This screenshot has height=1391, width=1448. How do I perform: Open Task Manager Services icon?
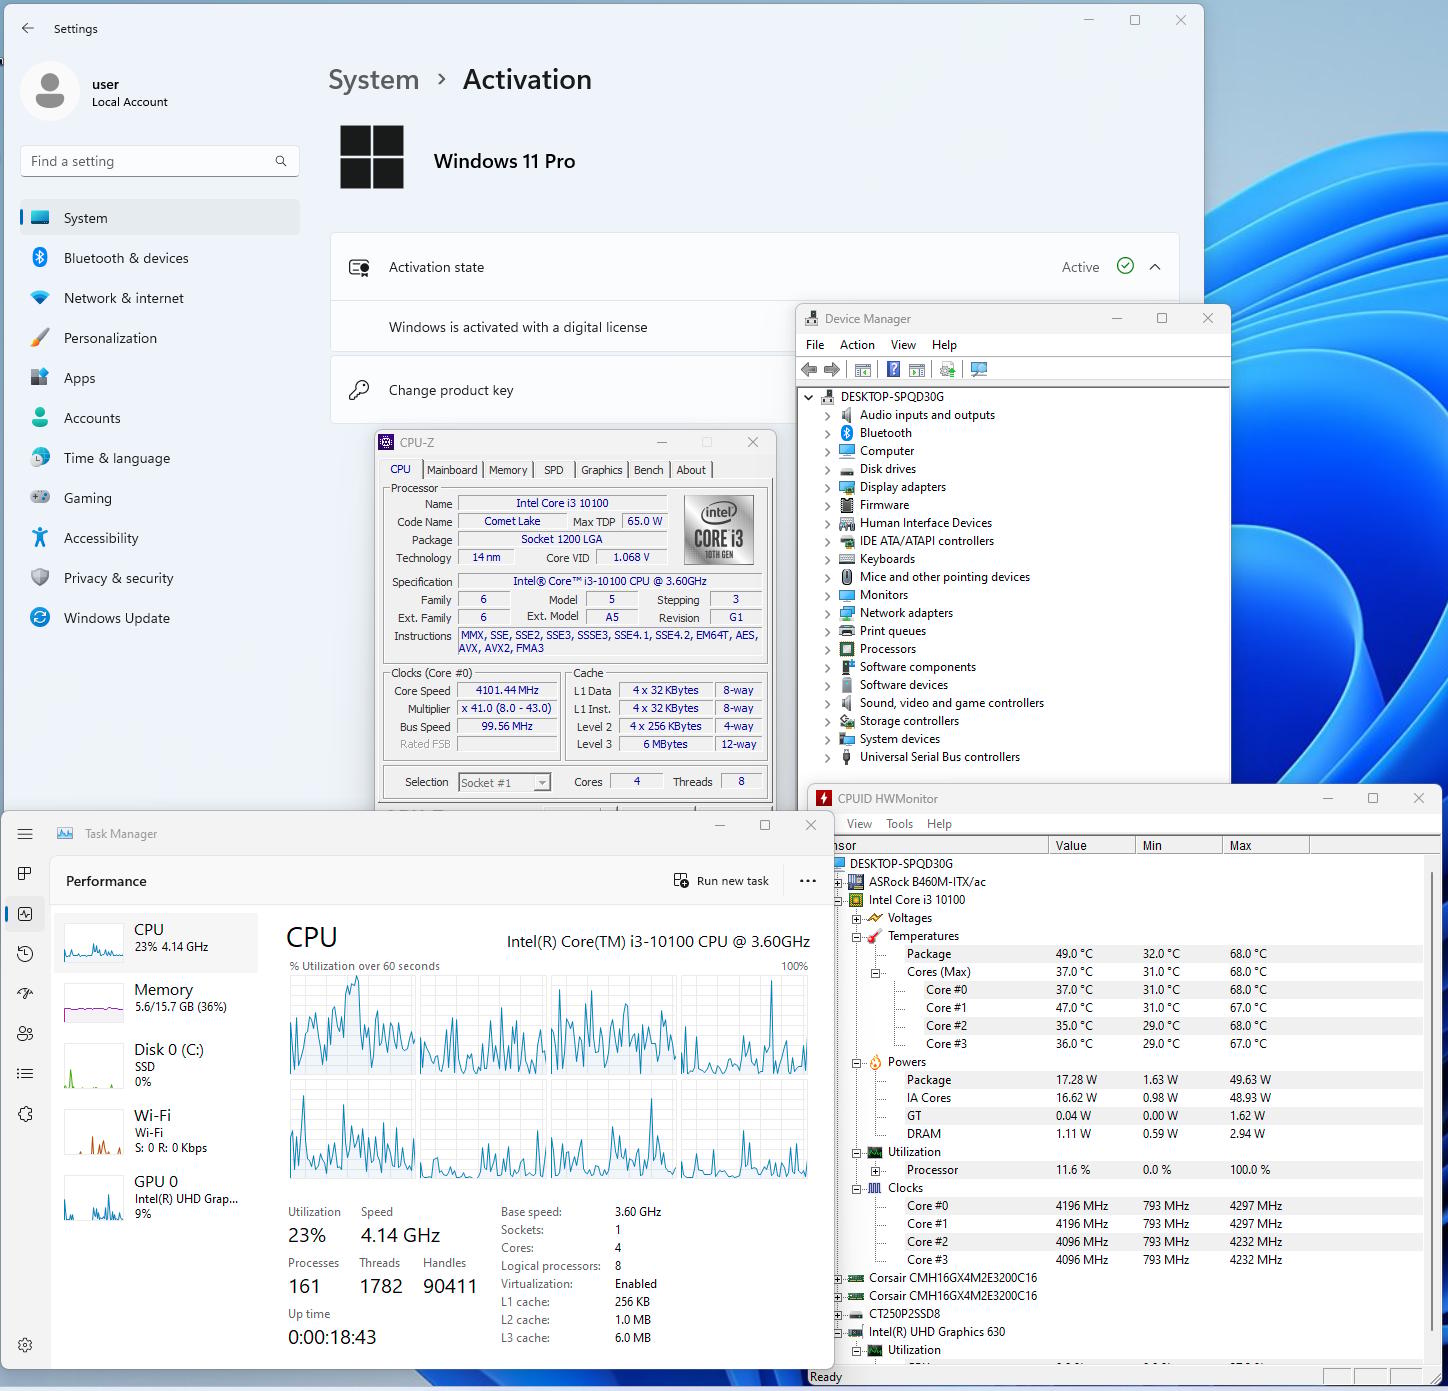click(25, 1114)
